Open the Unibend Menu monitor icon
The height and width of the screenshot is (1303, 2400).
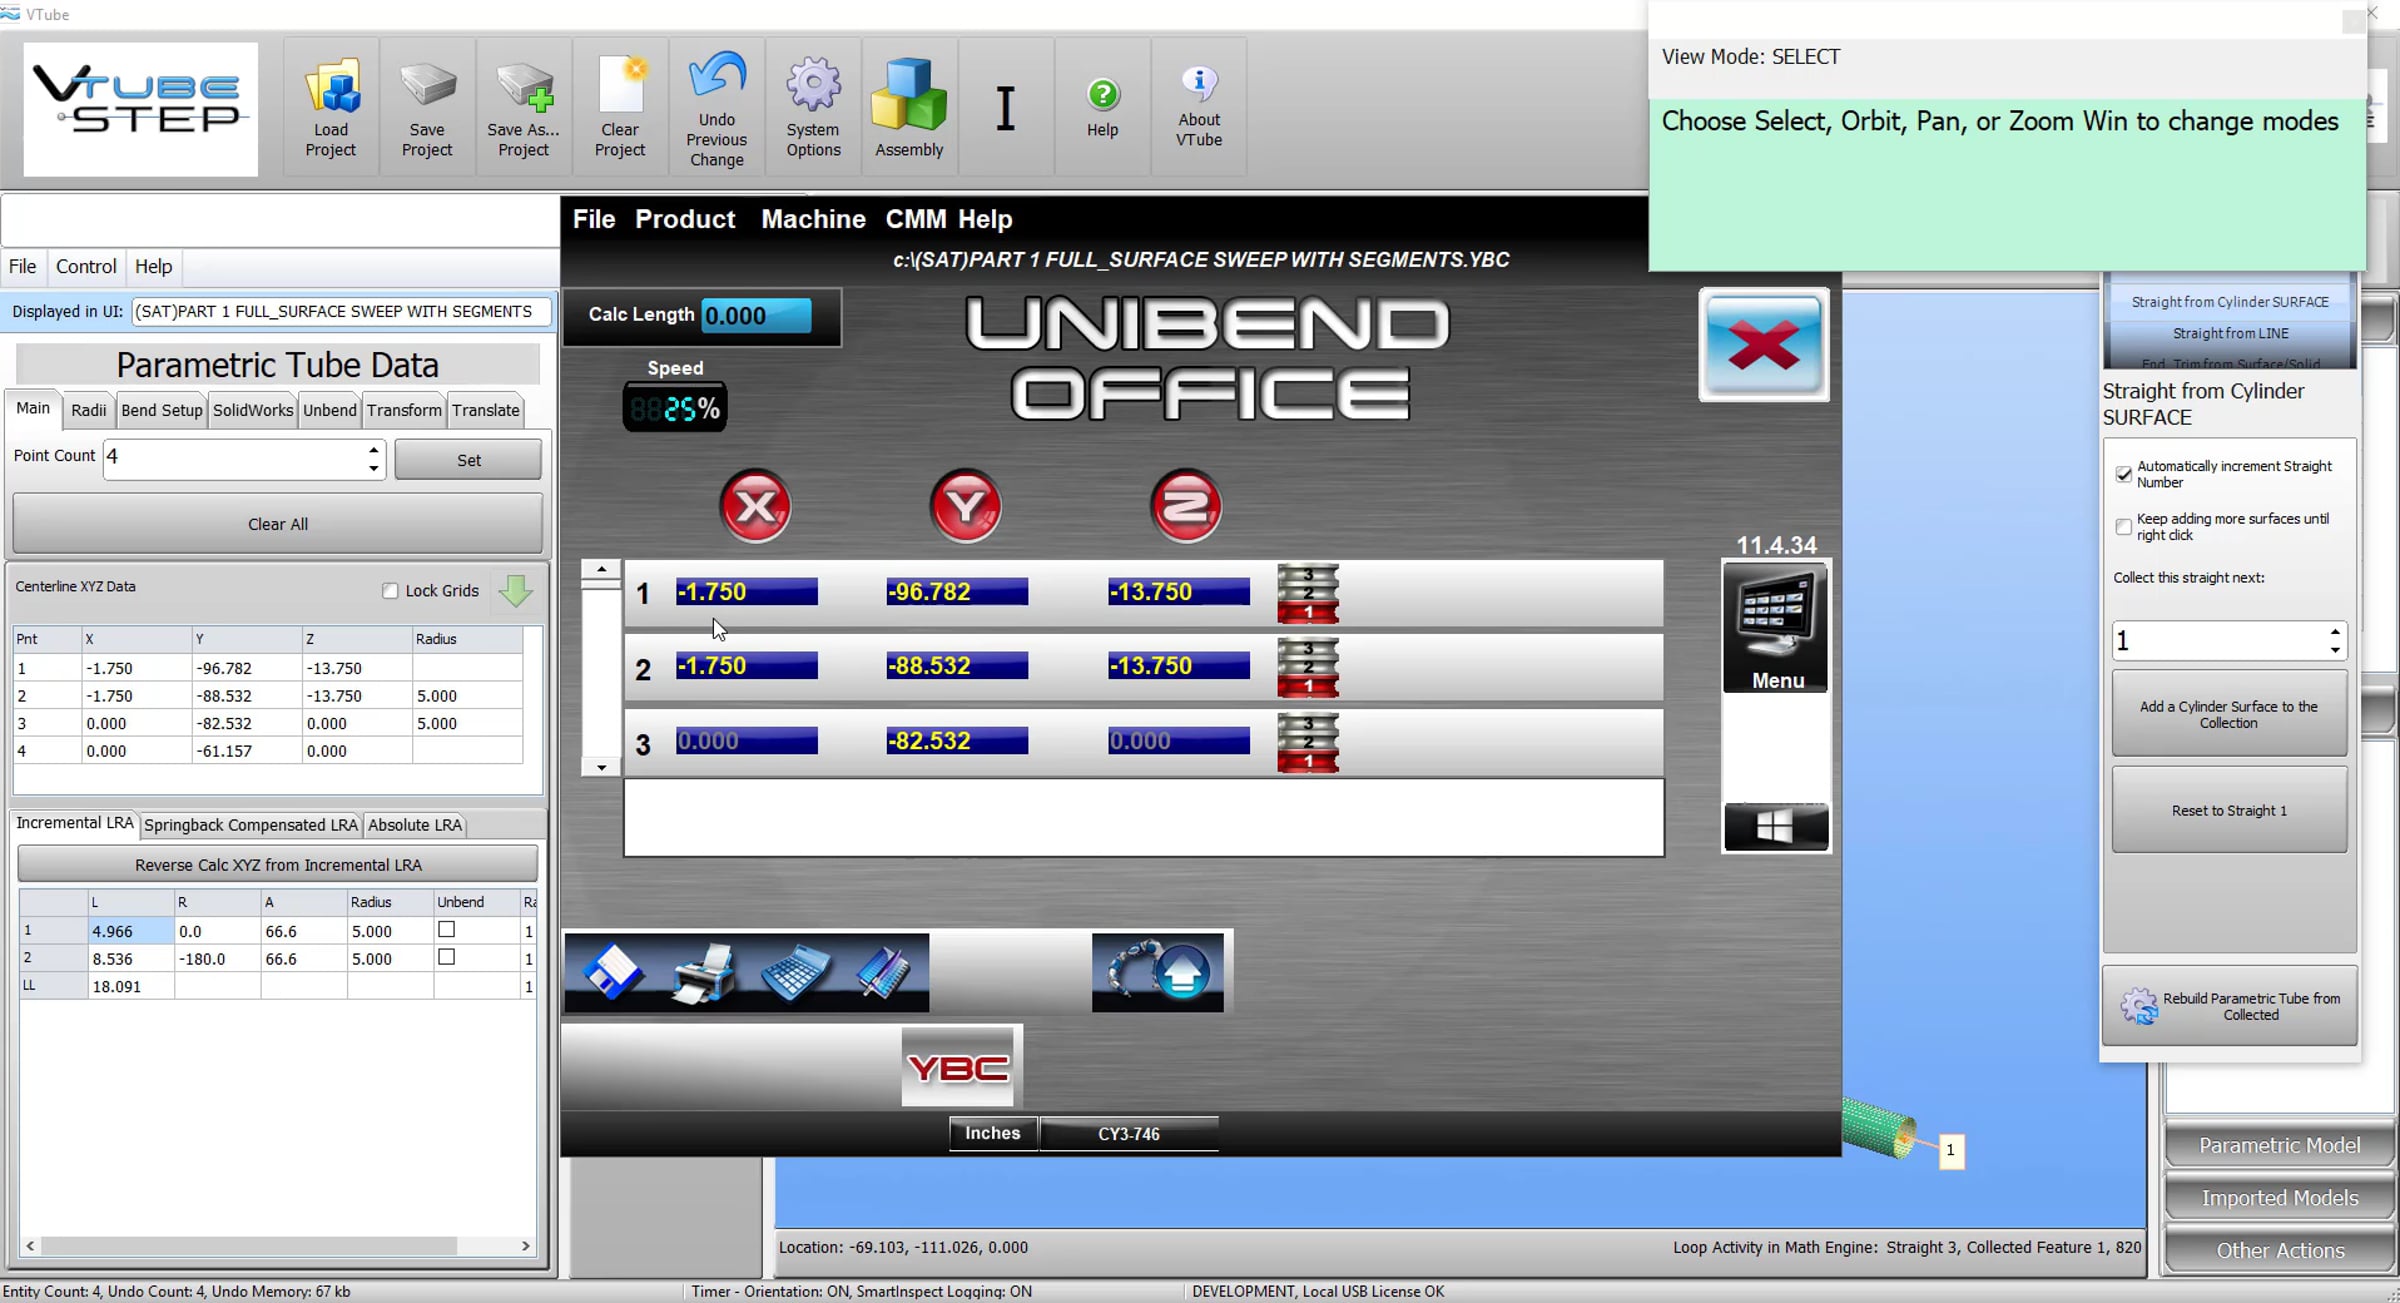click(x=1776, y=627)
